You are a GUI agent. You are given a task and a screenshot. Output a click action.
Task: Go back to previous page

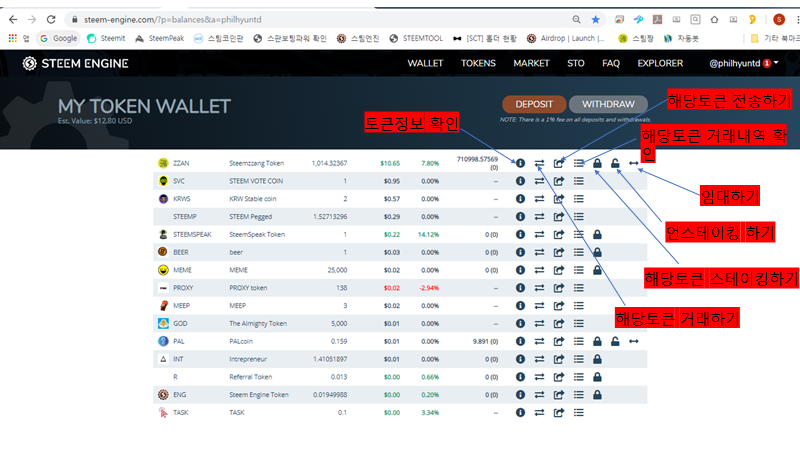pyautogui.click(x=13, y=19)
